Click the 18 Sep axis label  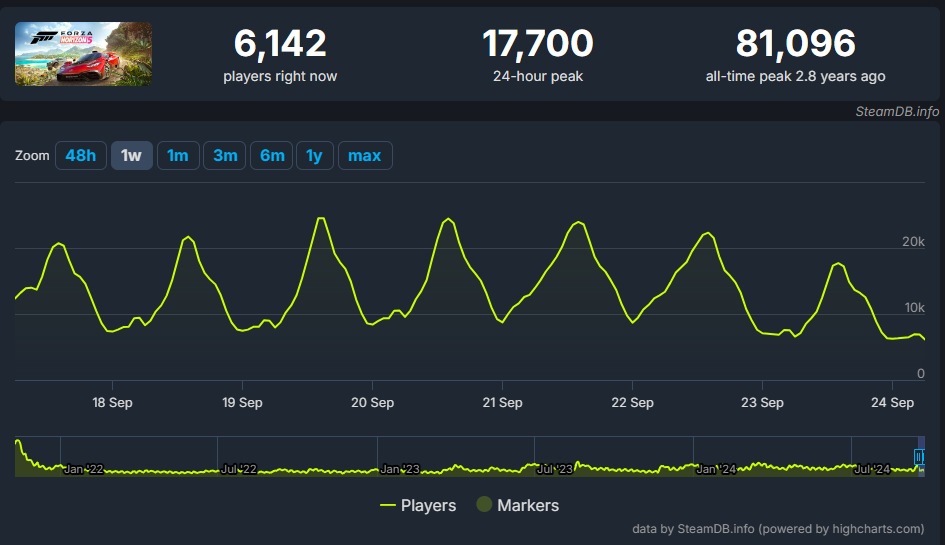(112, 403)
